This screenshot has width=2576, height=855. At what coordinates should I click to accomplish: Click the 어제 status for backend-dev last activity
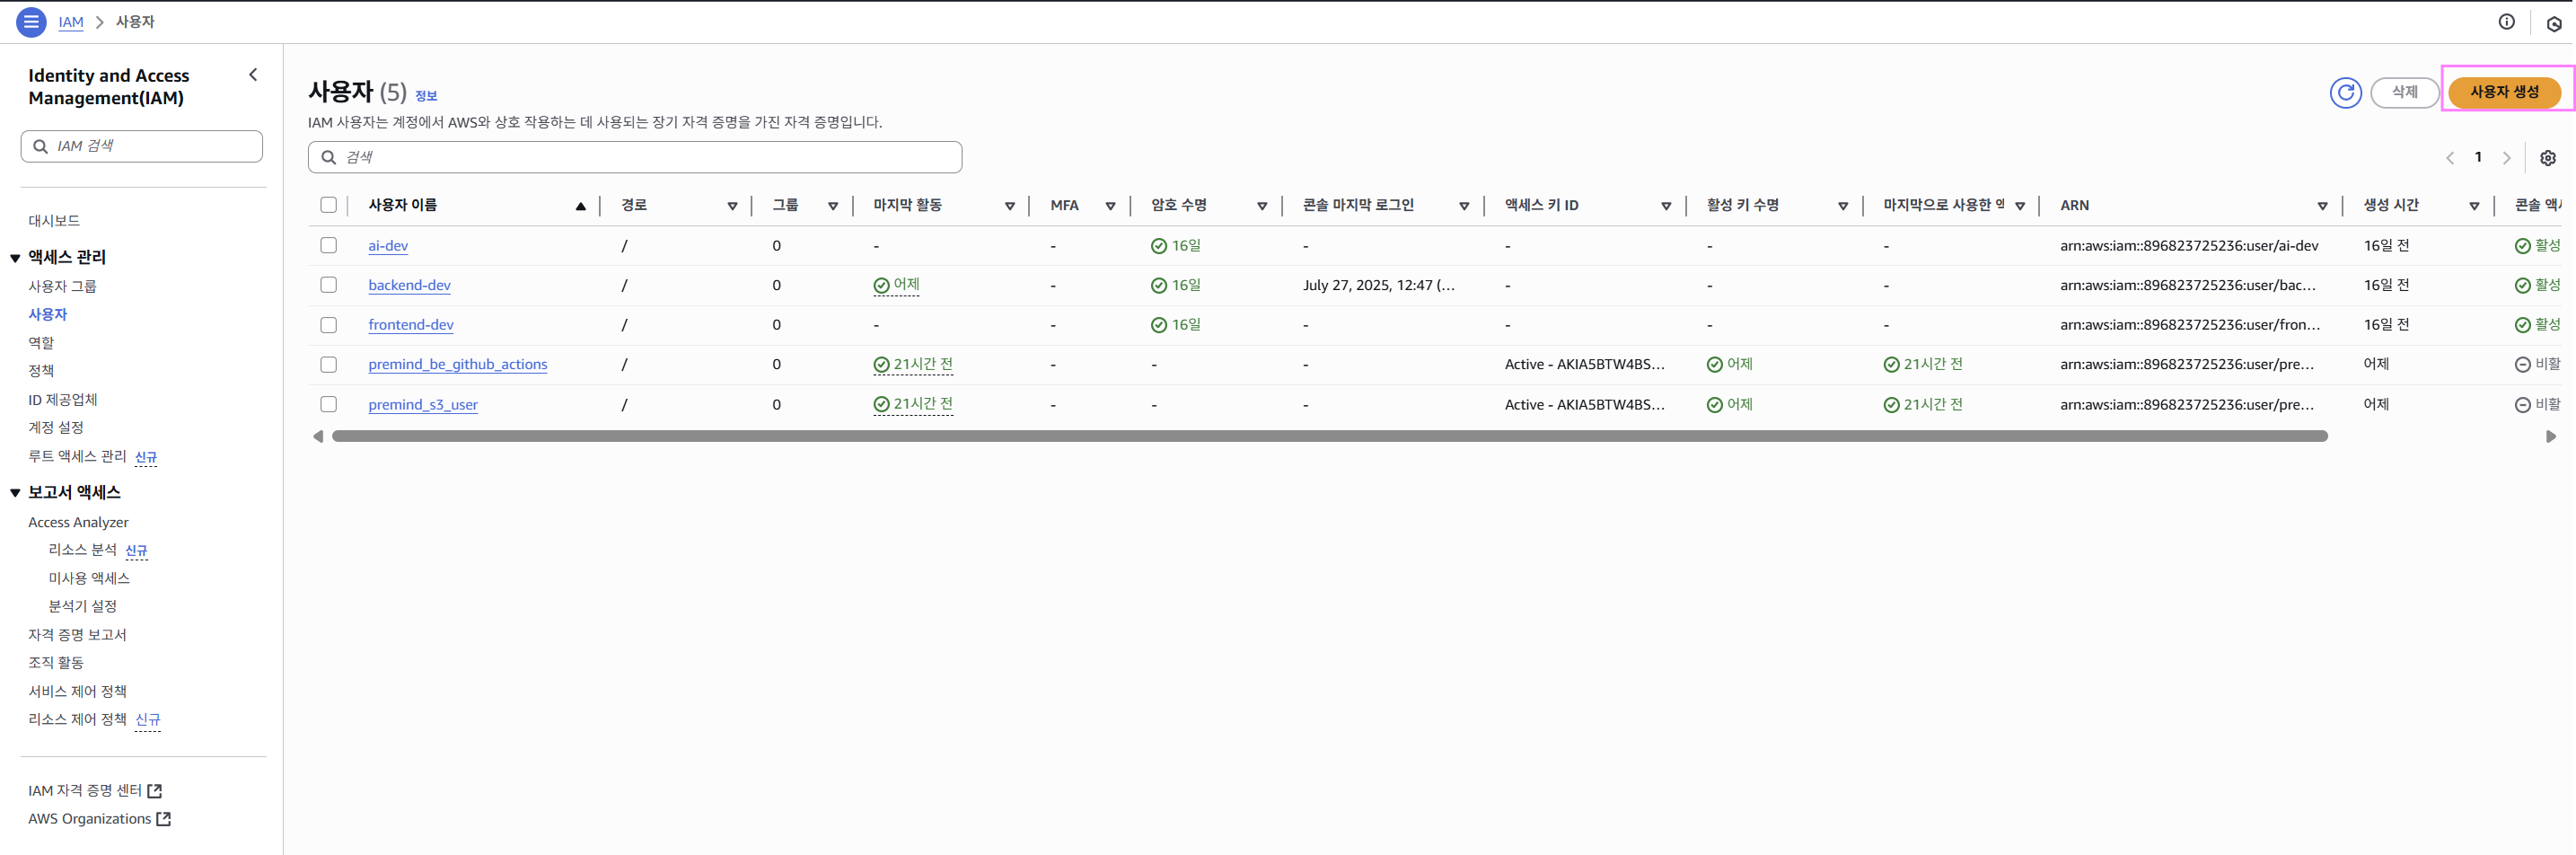[896, 285]
